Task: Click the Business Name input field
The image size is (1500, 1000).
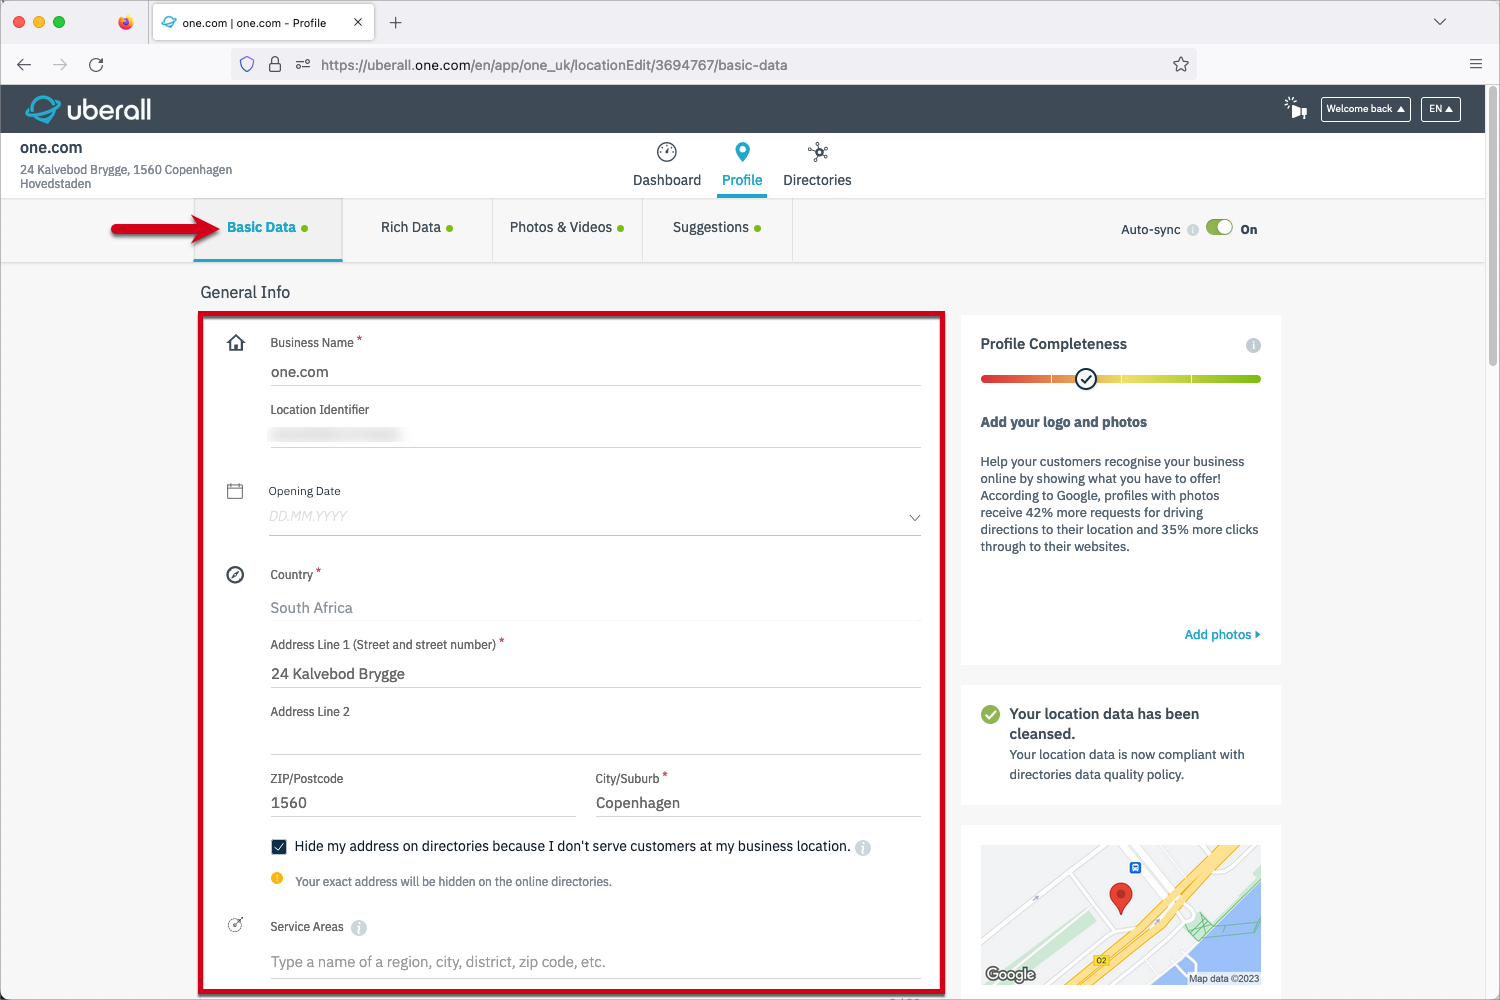Action: [594, 372]
